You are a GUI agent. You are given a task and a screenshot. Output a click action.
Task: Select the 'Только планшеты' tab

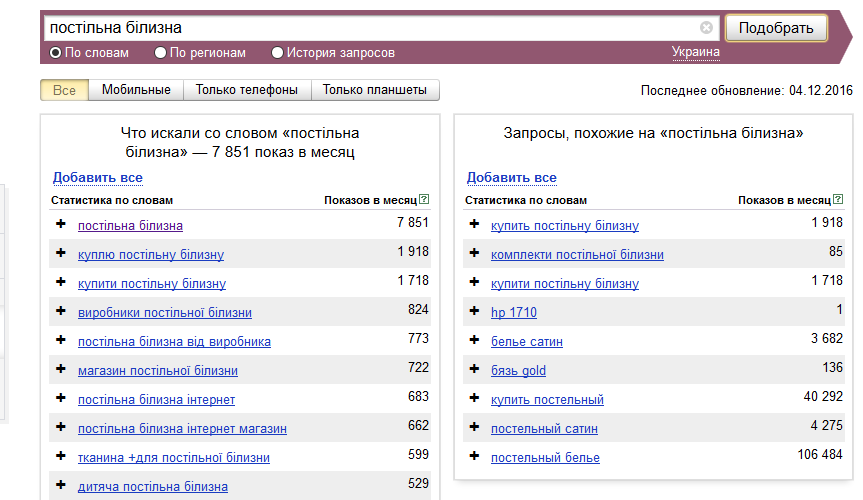(x=375, y=90)
